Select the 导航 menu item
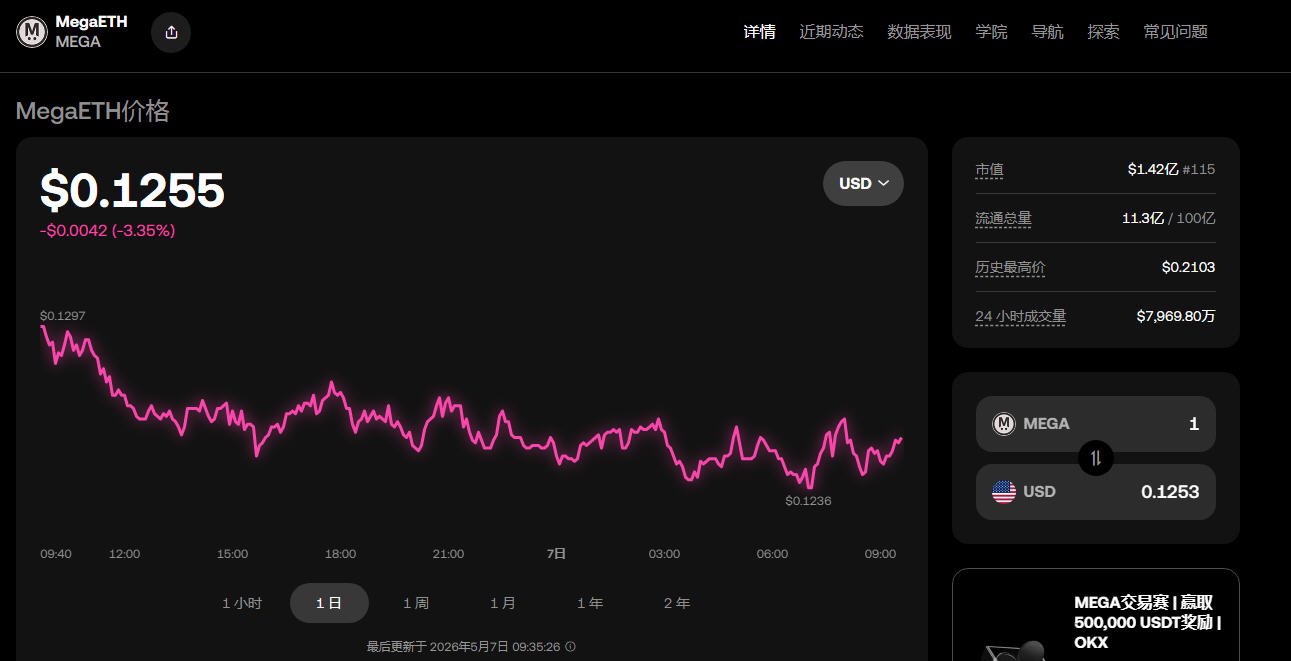The image size is (1291, 661). point(1047,32)
